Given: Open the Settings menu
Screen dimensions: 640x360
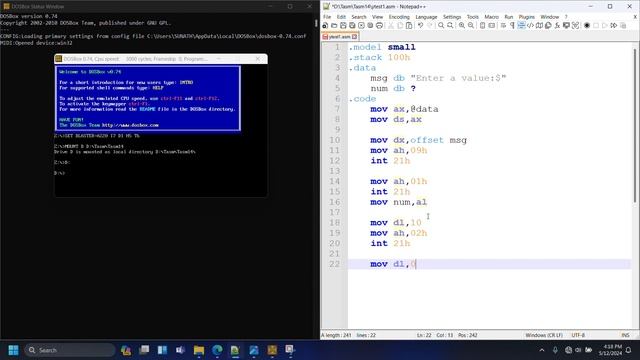Looking at the screenshot, I should coord(452,17).
